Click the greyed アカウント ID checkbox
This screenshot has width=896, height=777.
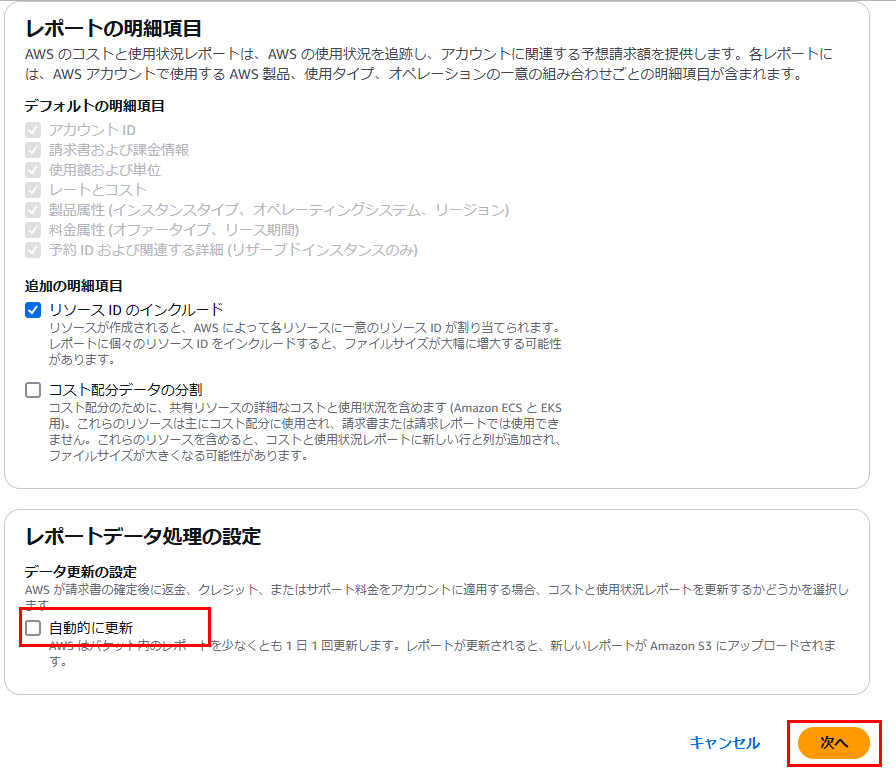(x=33, y=130)
